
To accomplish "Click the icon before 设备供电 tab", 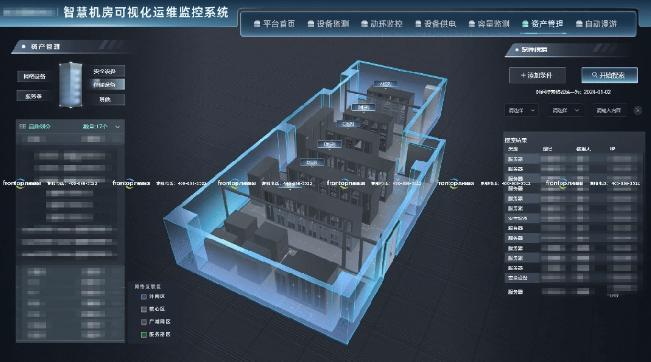I will (x=418, y=24).
